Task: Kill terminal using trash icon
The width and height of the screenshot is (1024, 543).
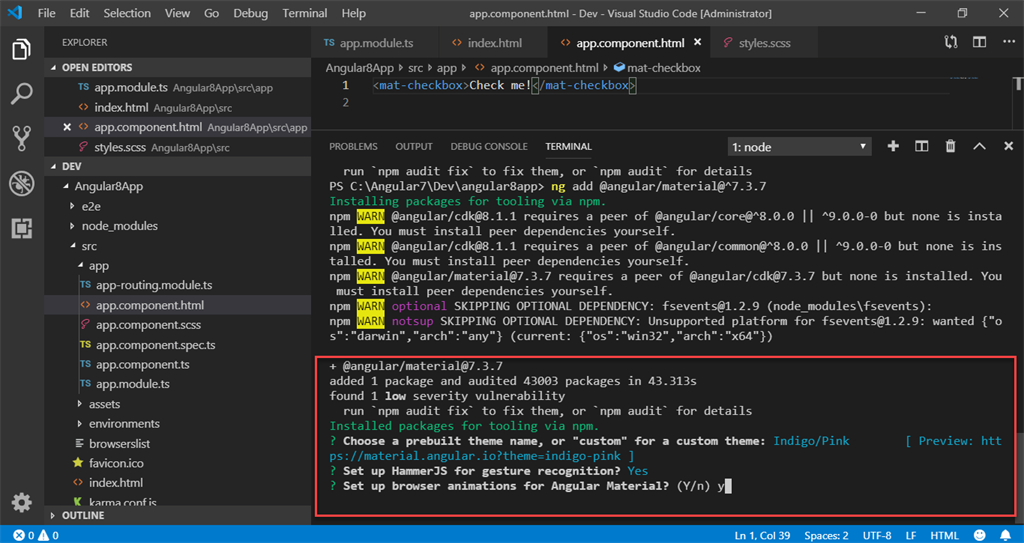Action: point(950,146)
